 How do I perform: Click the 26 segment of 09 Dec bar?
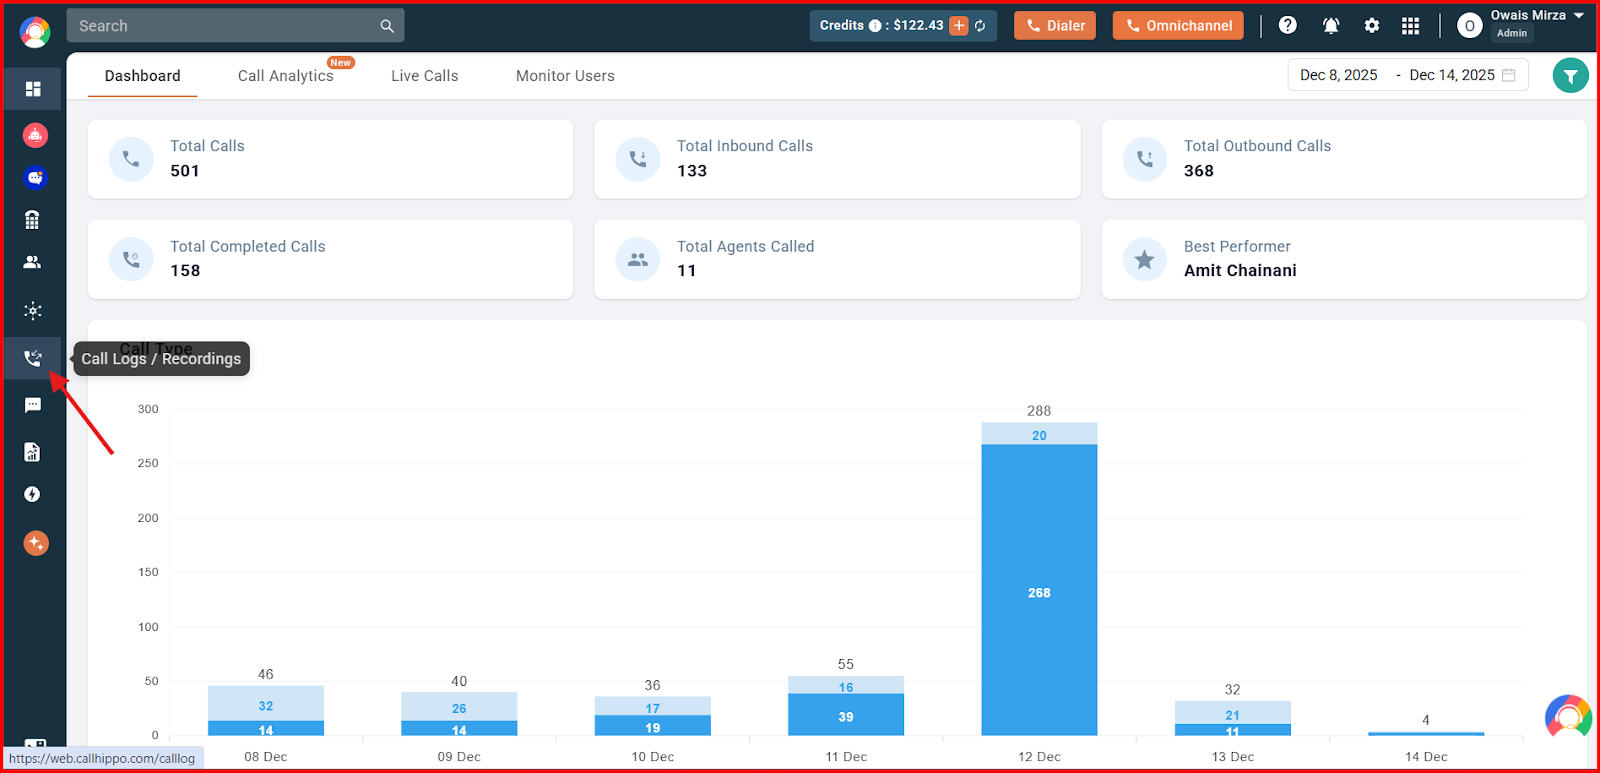[x=459, y=707]
